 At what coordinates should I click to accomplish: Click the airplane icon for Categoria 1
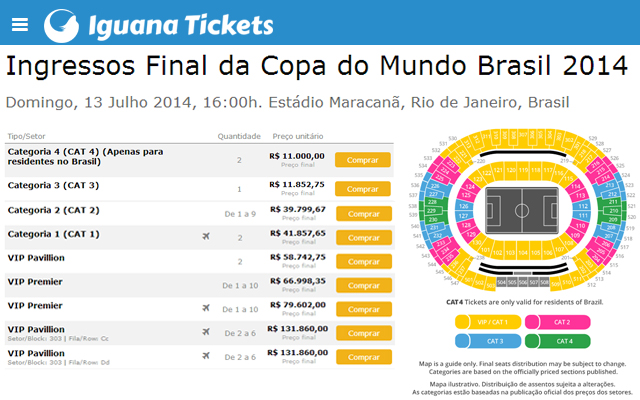(206, 237)
